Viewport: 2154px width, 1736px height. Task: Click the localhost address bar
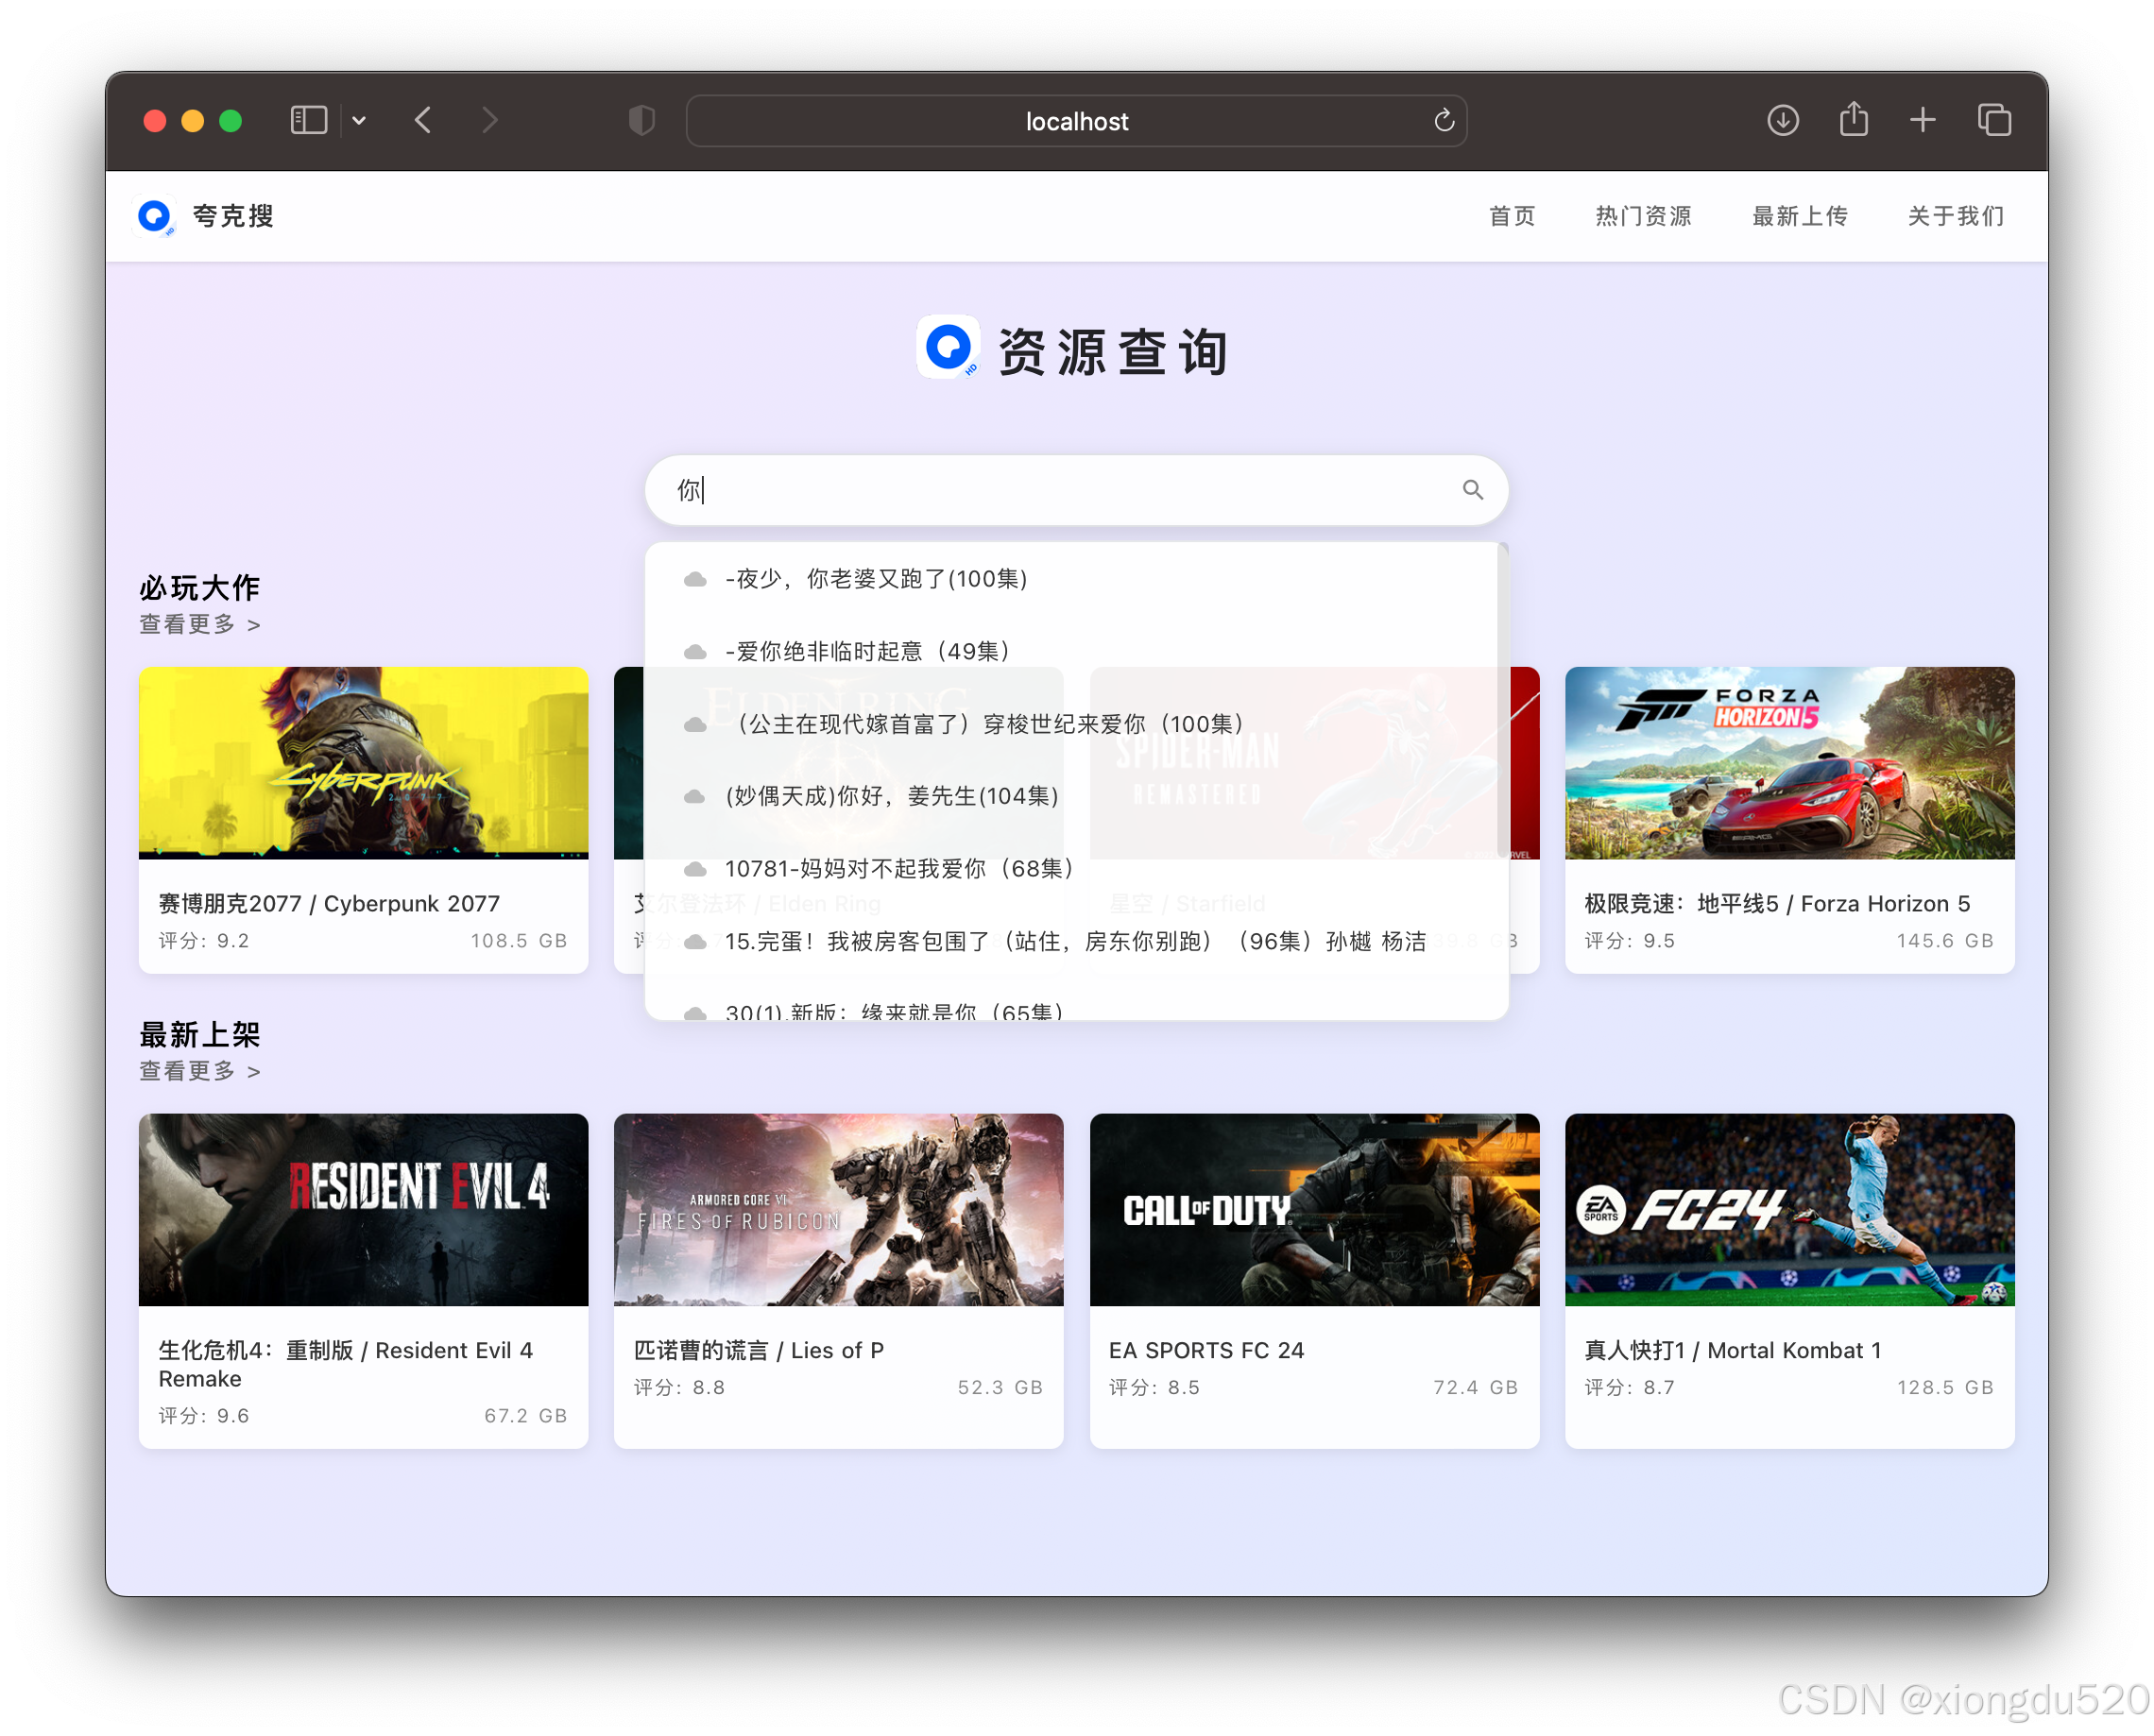1076,121
